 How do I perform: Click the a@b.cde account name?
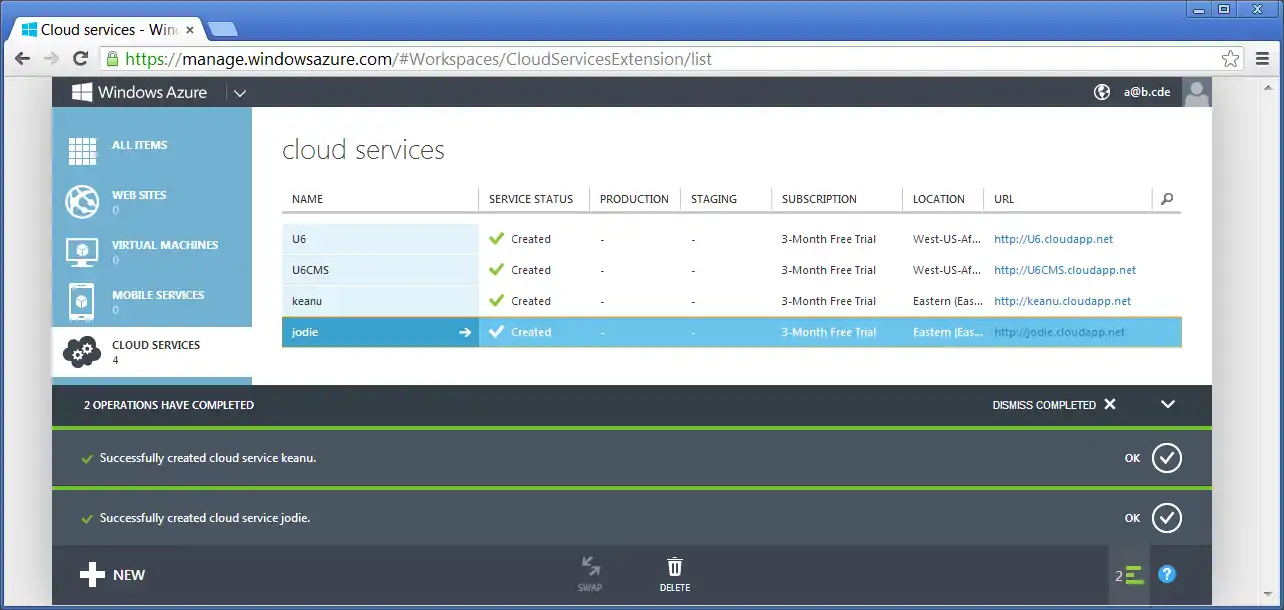point(1147,92)
